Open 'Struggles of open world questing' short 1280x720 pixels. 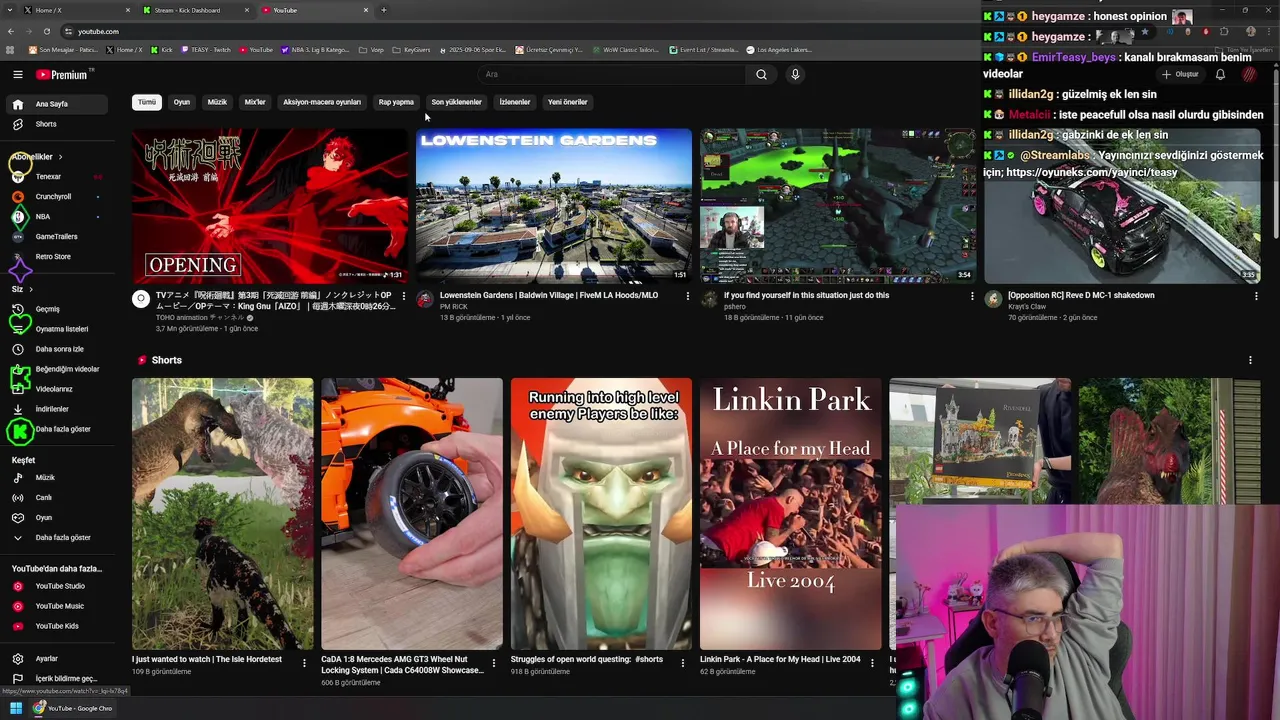pos(601,514)
